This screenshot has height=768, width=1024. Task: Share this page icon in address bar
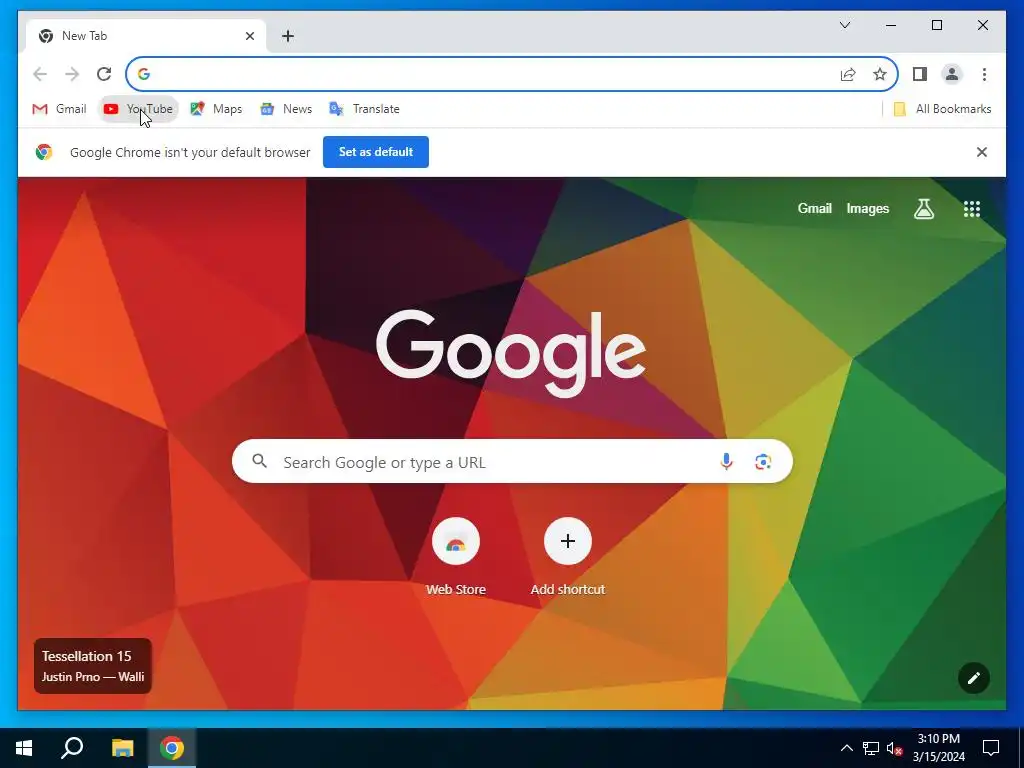[x=848, y=74]
